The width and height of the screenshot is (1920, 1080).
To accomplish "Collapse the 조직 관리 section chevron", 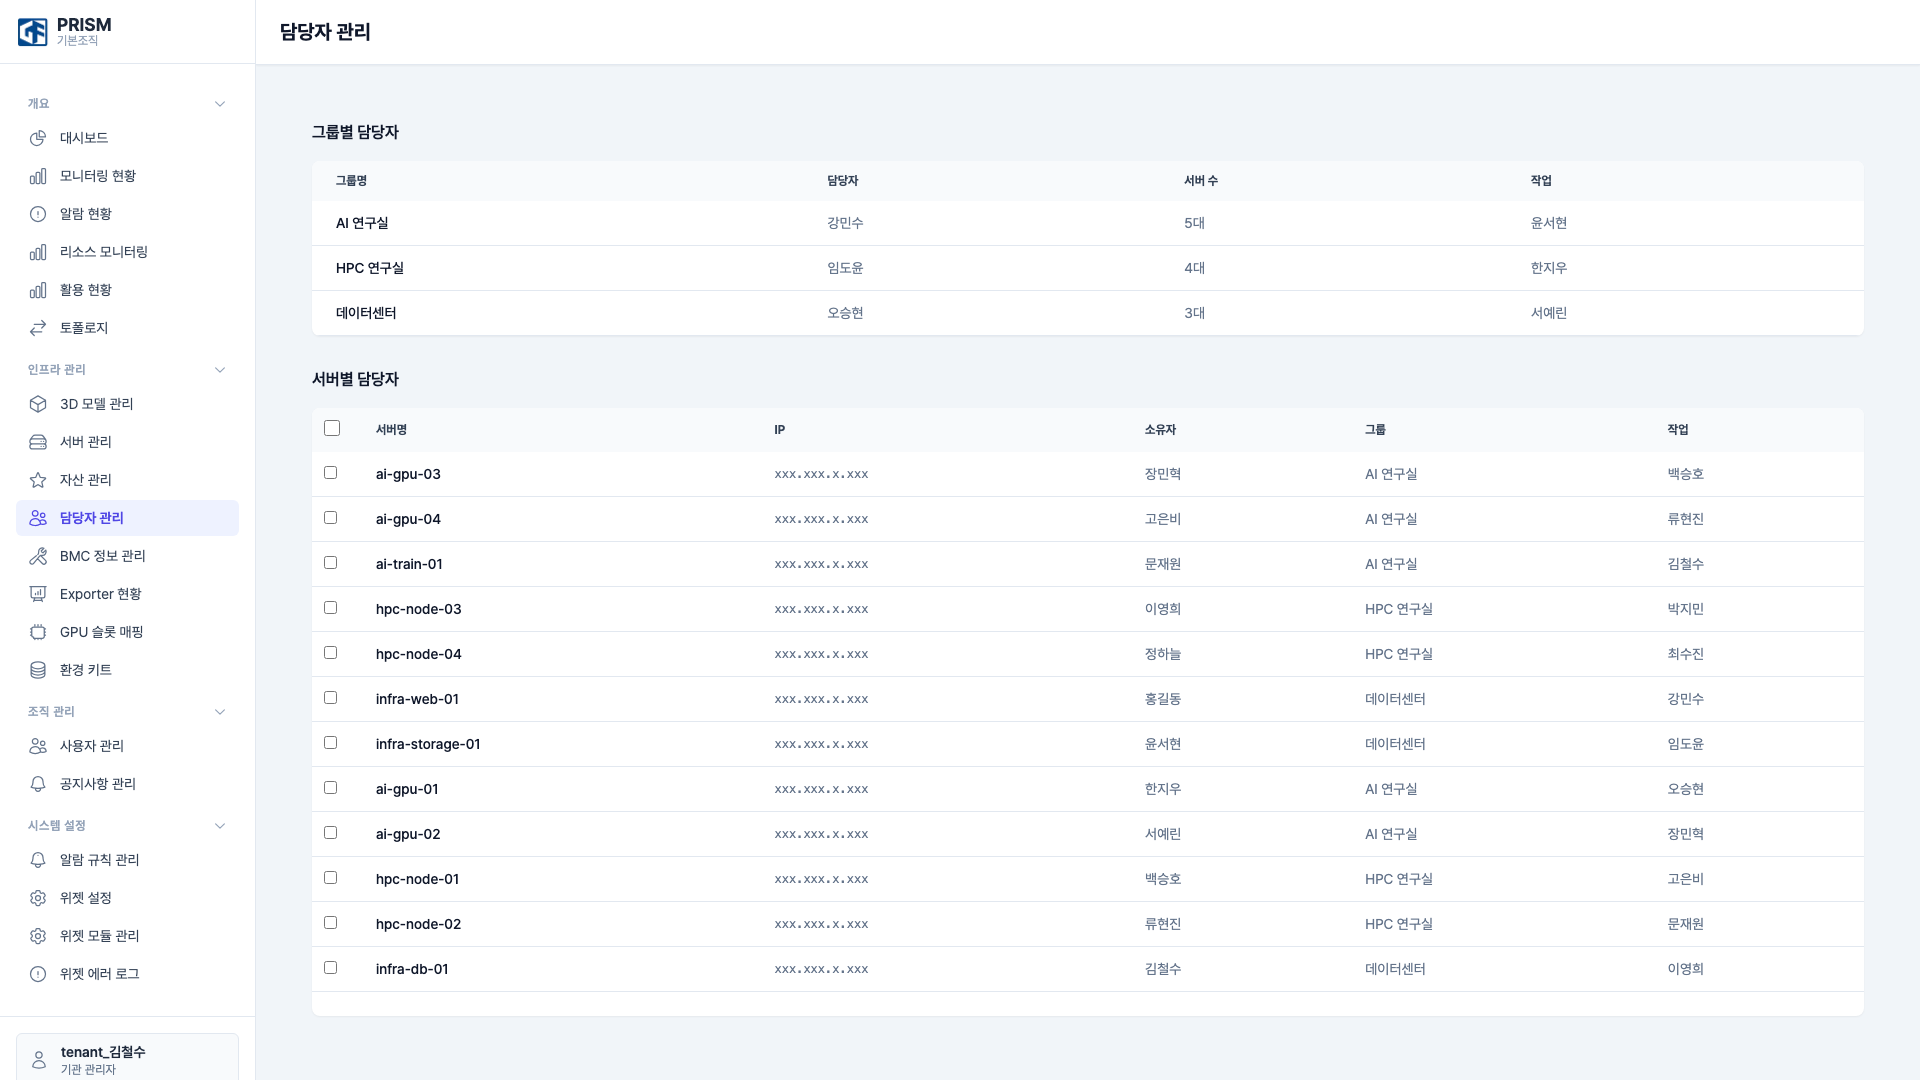I will tap(220, 712).
